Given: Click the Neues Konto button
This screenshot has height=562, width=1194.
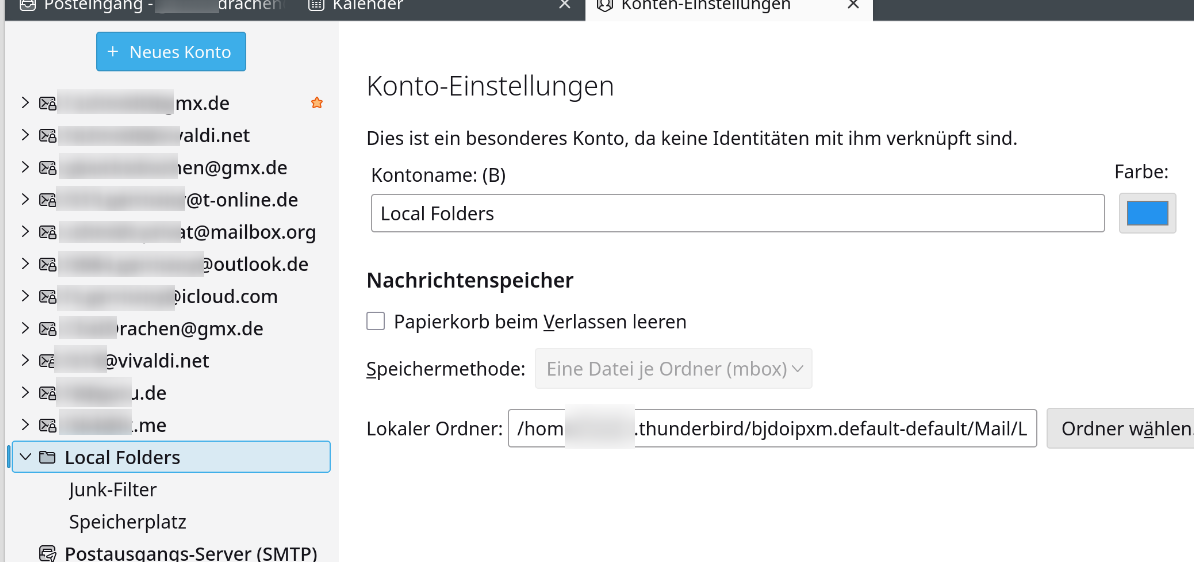Looking at the screenshot, I should click(x=171, y=52).
